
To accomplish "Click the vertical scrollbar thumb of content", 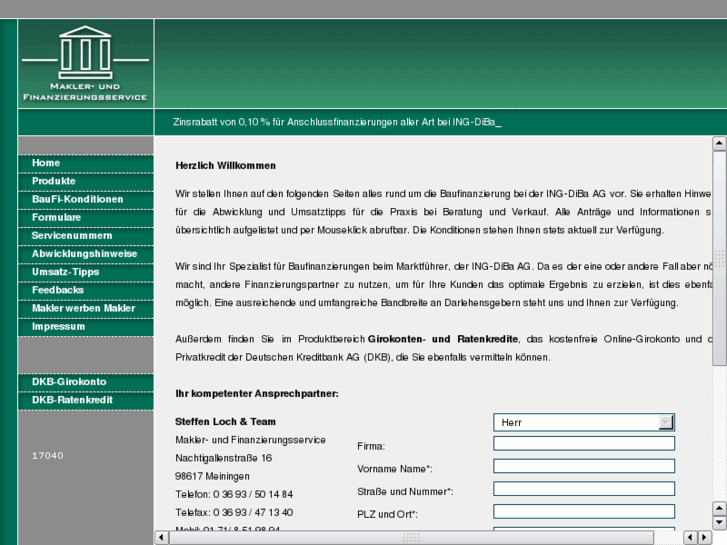I will (x=719, y=258).
